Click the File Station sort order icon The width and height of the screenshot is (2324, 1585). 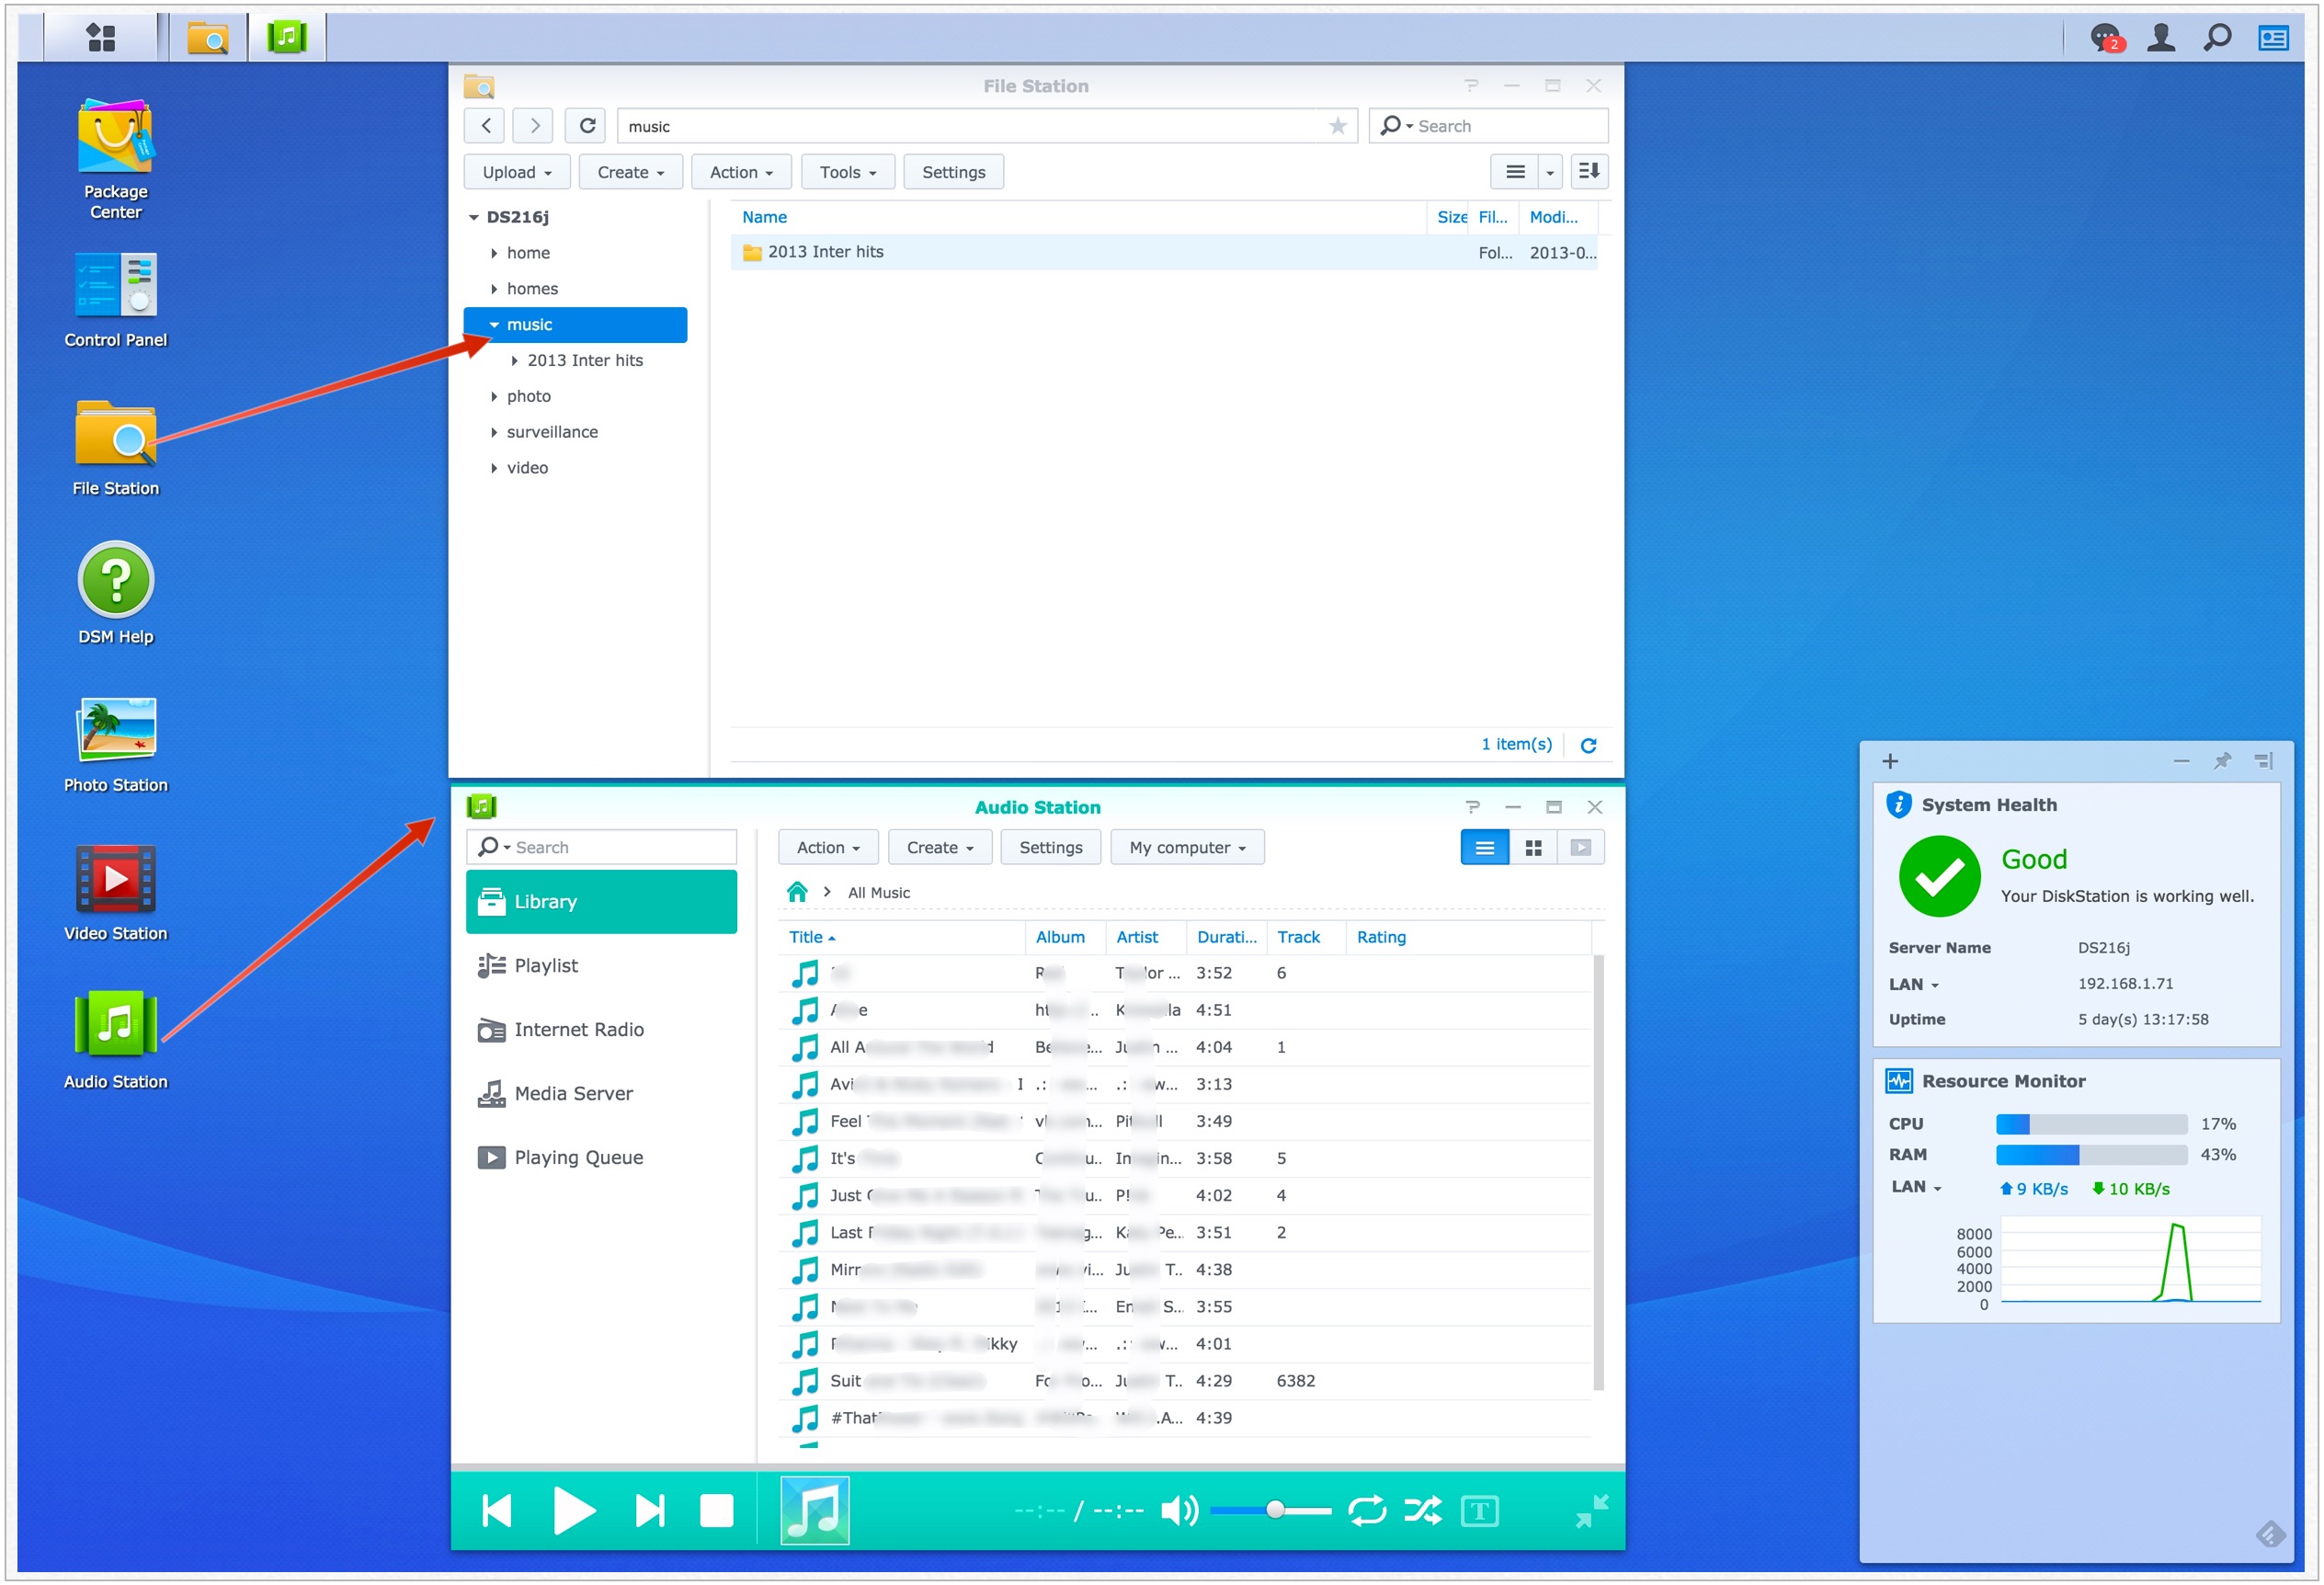click(1588, 171)
